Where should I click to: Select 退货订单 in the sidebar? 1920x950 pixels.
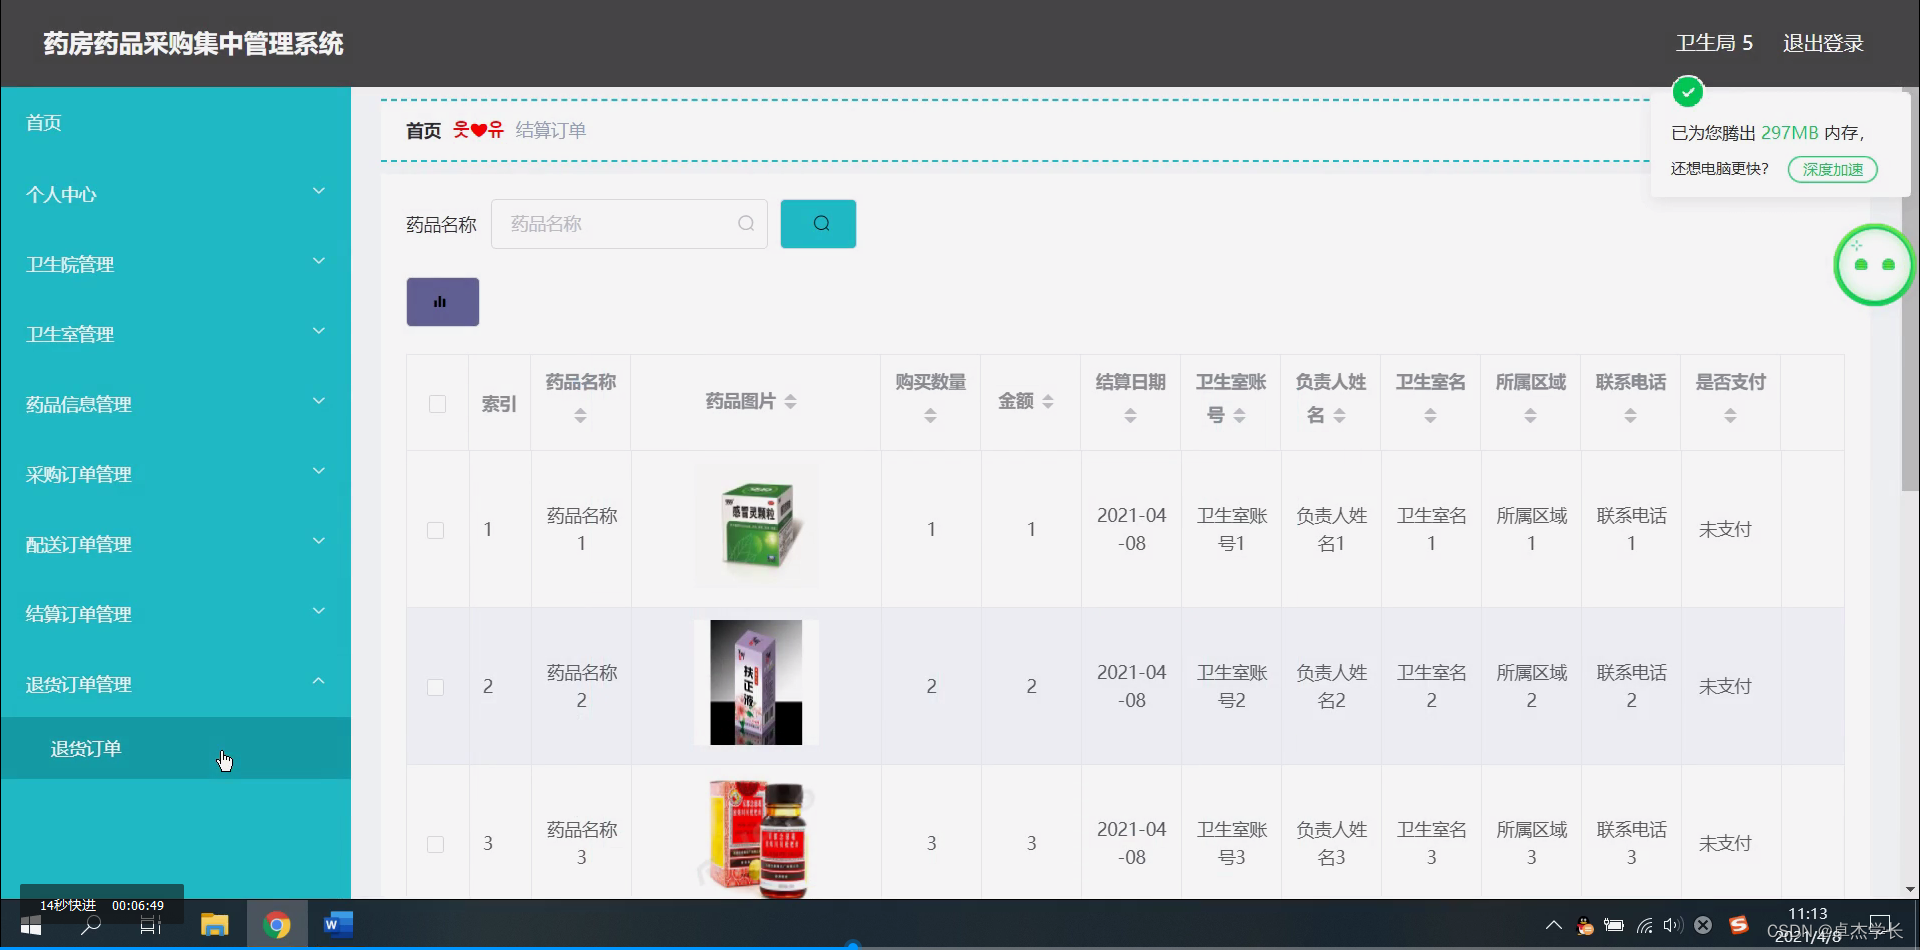[x=86, y=748]
